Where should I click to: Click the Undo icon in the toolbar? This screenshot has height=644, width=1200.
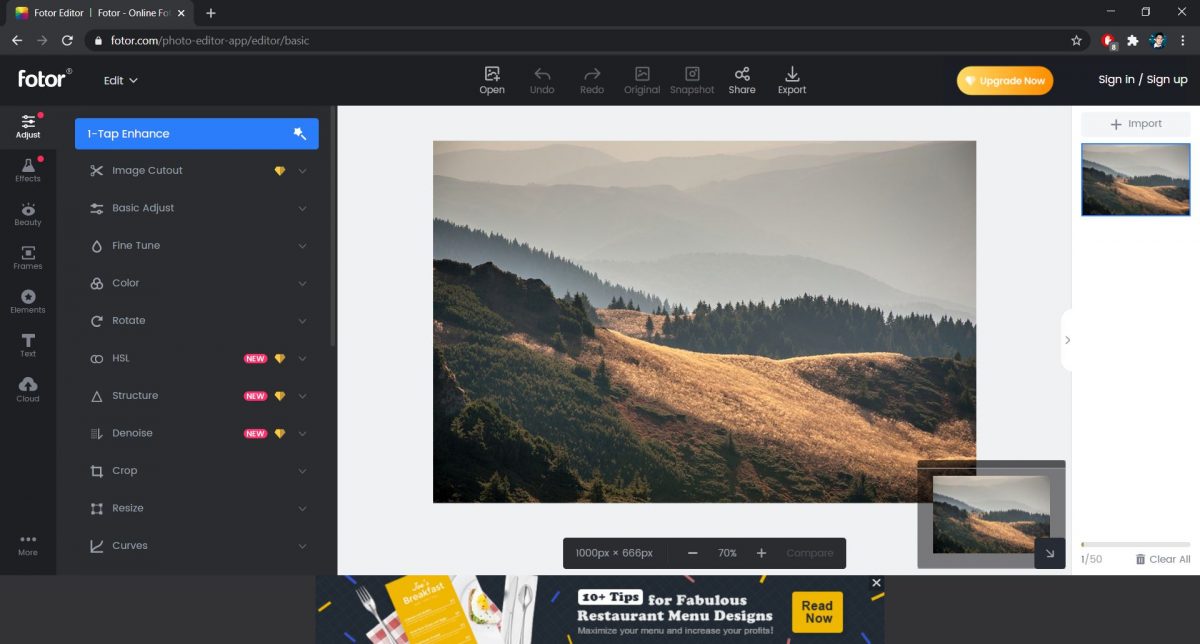click(x=541, y=80)
